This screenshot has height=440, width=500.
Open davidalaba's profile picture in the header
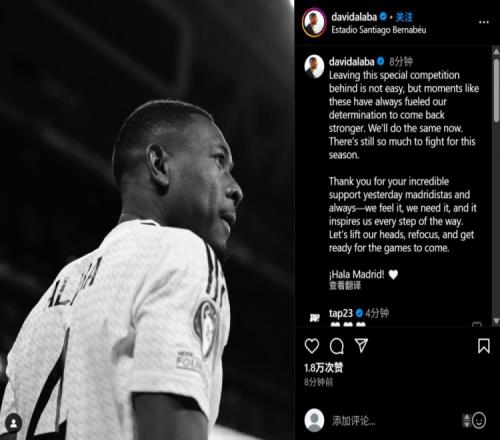(314, 23)
